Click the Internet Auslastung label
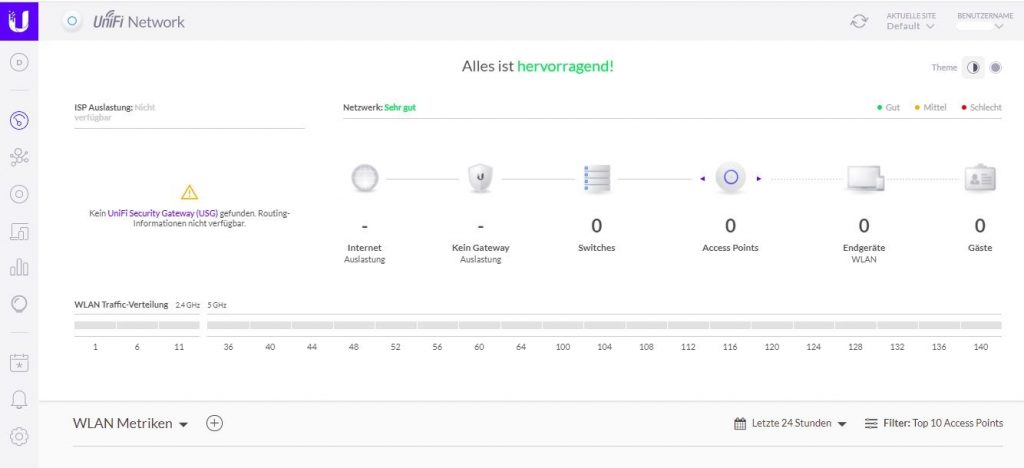 (x=364, y=253)
